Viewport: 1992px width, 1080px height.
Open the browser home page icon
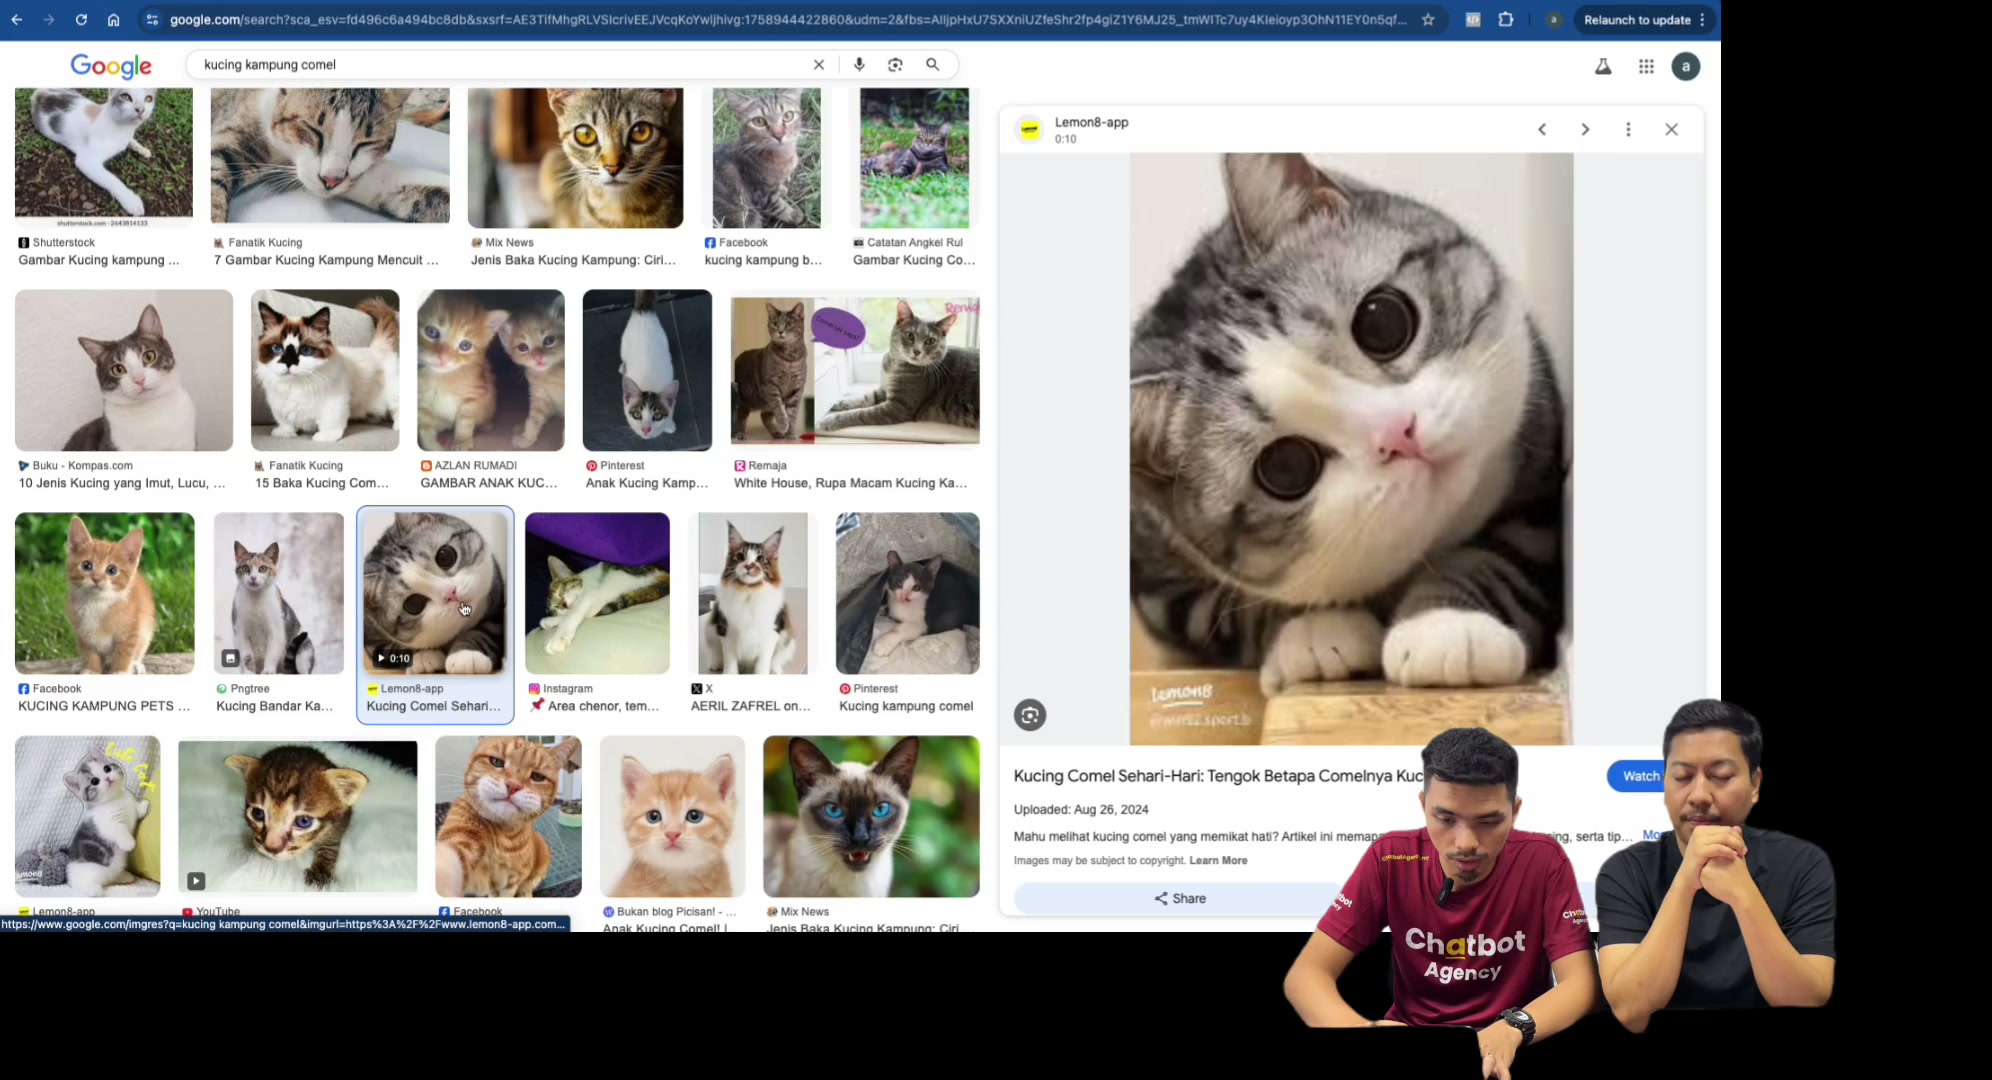[x=113, y=19]
